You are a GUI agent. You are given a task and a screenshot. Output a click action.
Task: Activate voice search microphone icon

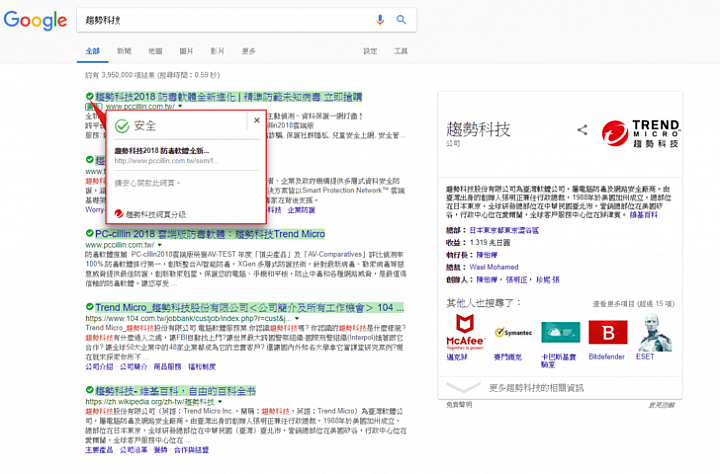380,20
